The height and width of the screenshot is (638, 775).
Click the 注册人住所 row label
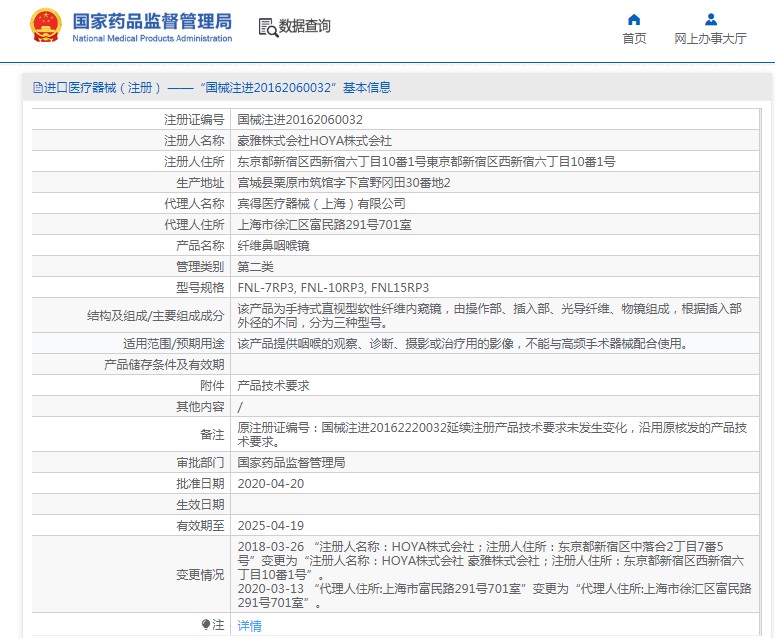click(x=194, y=162)
